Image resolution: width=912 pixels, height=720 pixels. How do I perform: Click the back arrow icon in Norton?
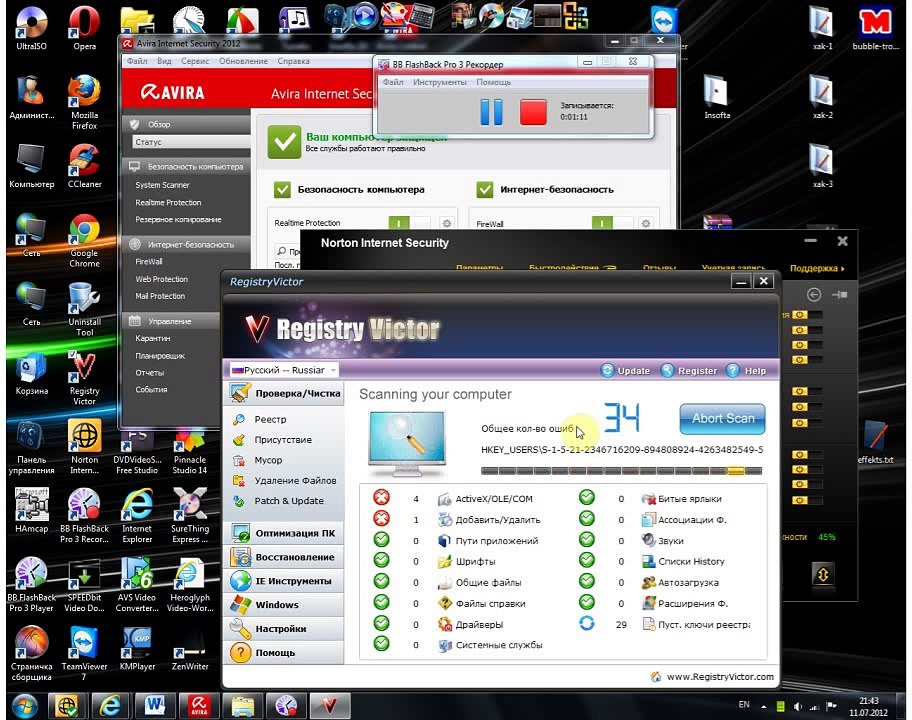[814, 295]
